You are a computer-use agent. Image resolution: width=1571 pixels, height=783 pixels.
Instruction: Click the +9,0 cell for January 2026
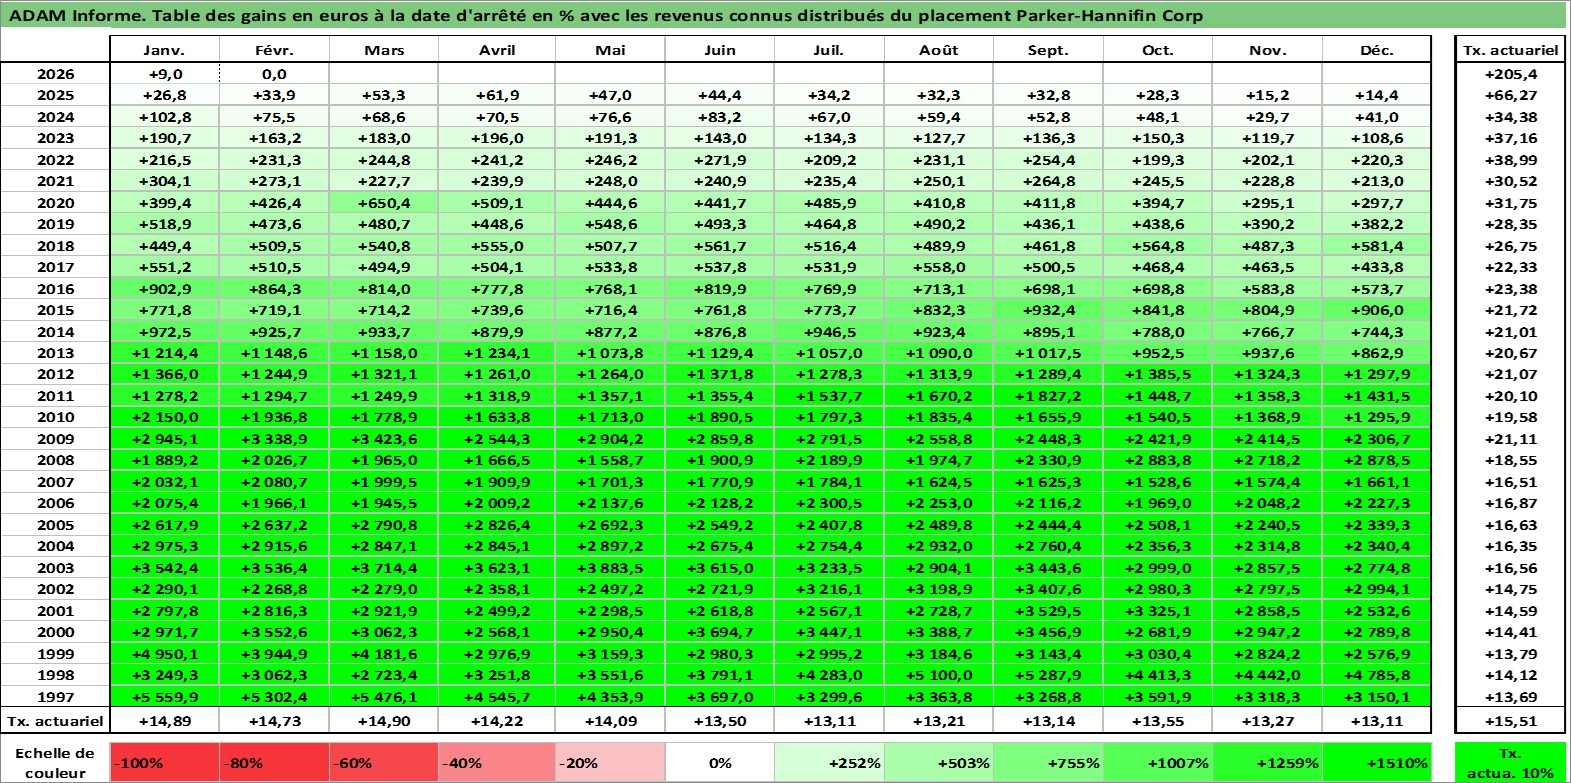pos(164,74)
